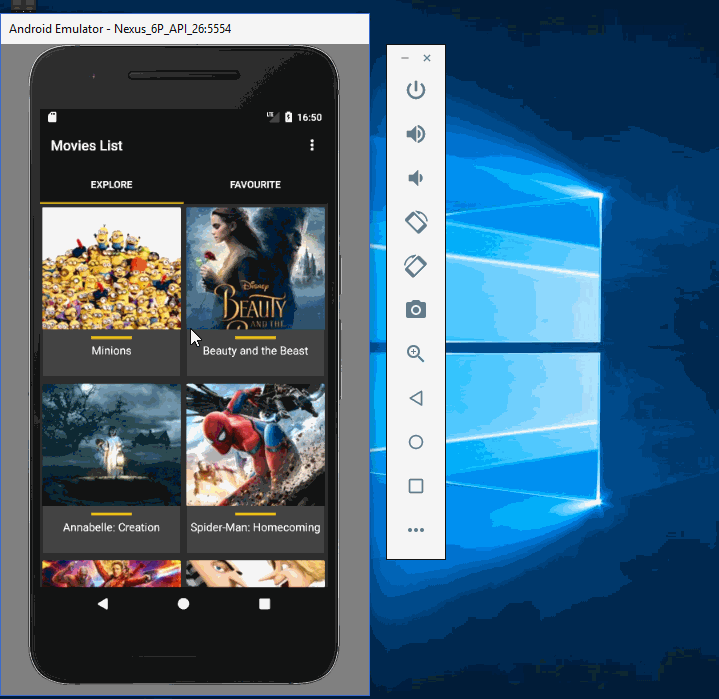Take a screenshot with the camera icon
The image size is (719, 699).
(x=416, y=310)
